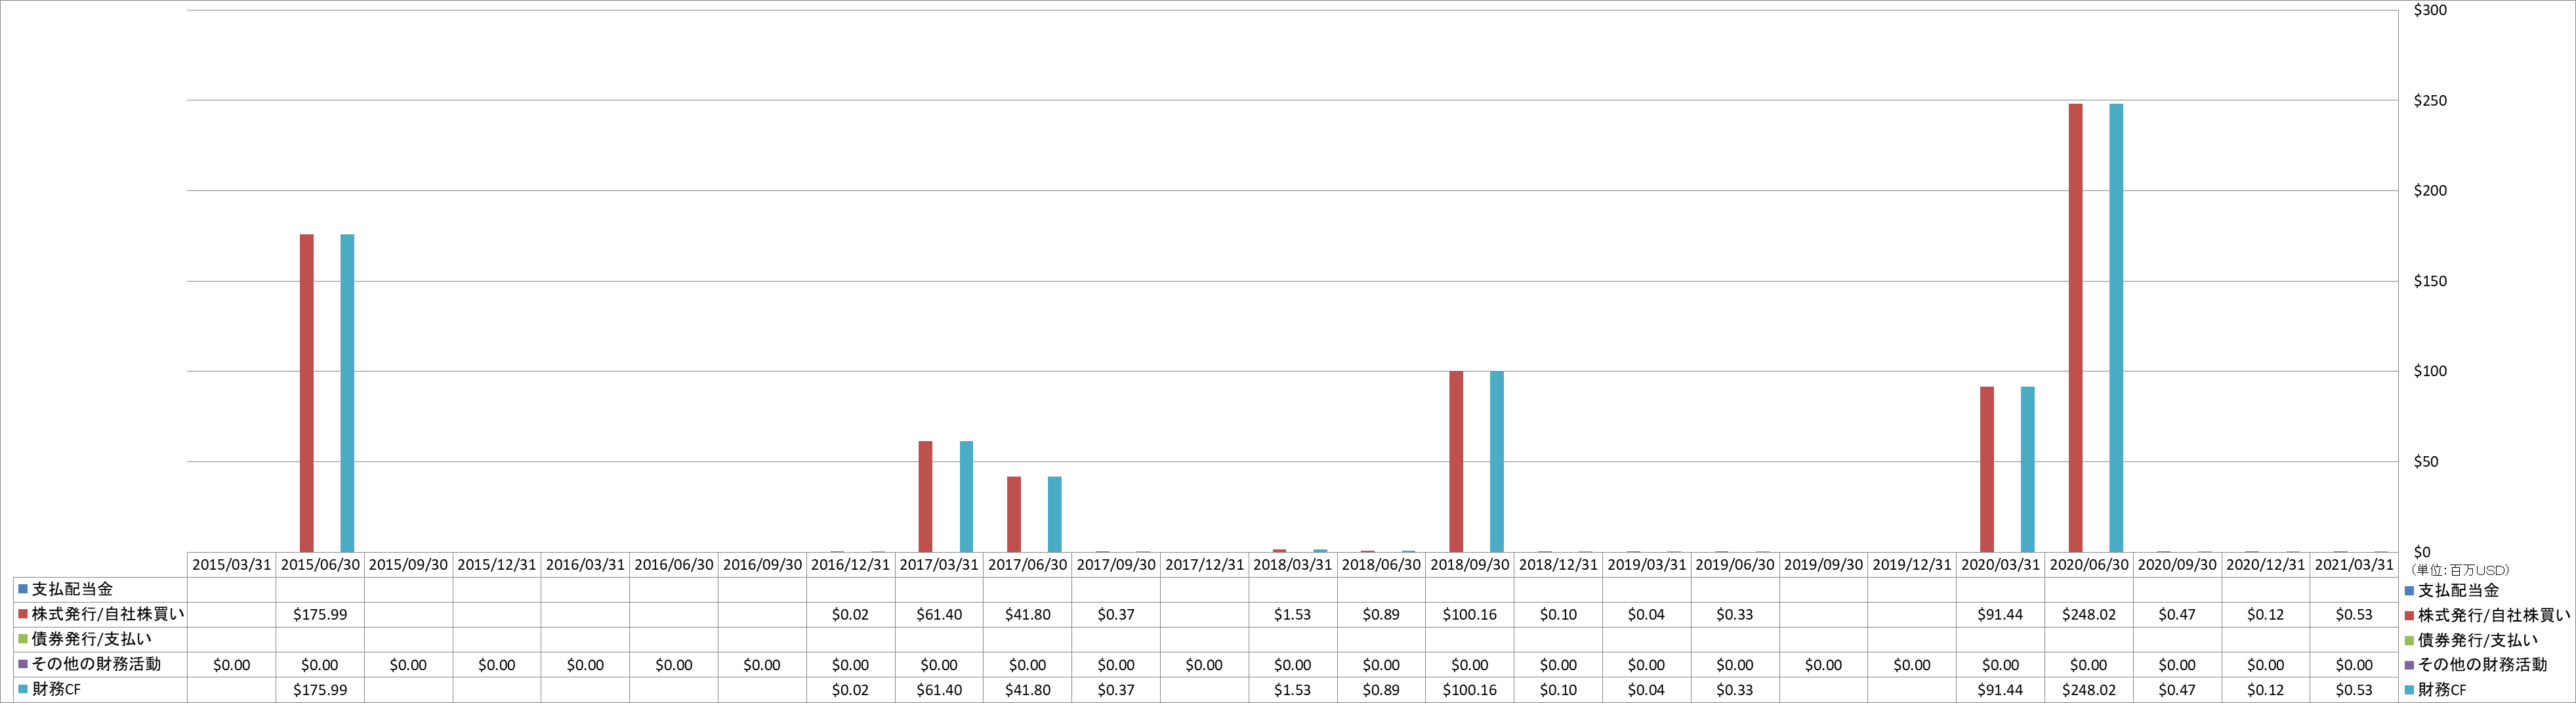Click the 2017/12/31 date header
The width and height of the screenshot is (2576, 703).
pos(1204,564)
